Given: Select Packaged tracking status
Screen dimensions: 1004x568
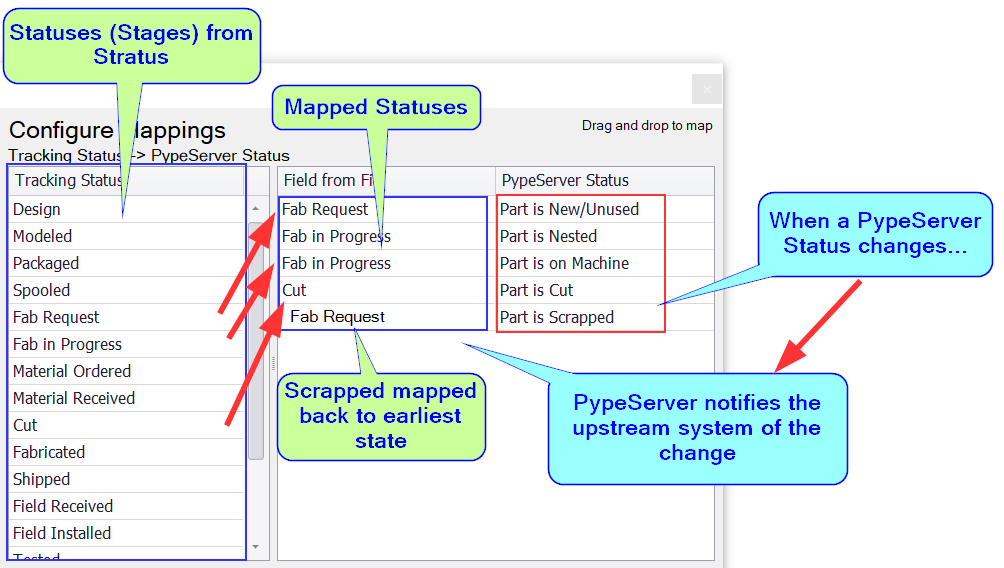Looking at the screenshot, I should (x=127, y=263).
